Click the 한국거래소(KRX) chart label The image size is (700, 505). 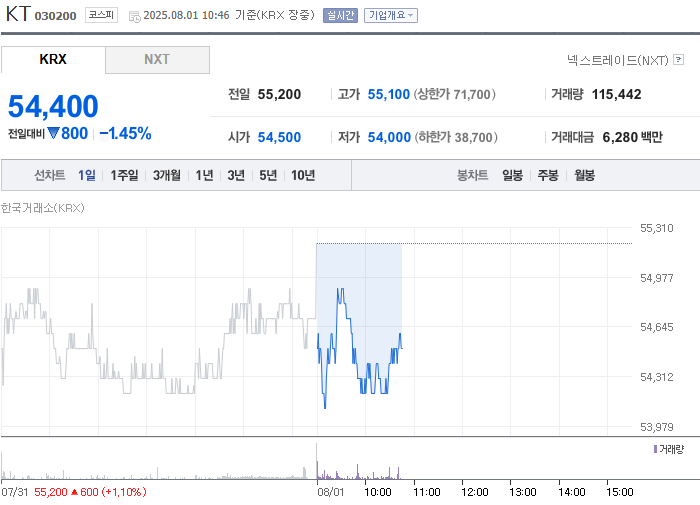coord(42,208)
